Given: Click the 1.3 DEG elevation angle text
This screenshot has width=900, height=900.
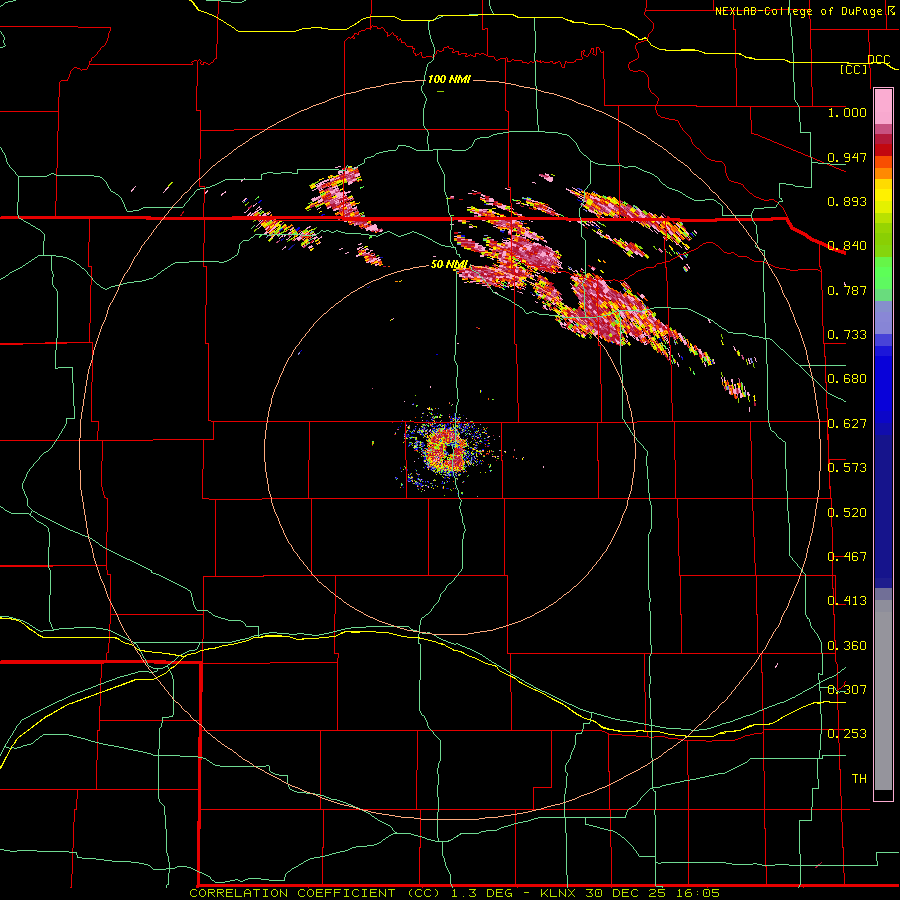Looking at the screenshot, I should (483, 893).
